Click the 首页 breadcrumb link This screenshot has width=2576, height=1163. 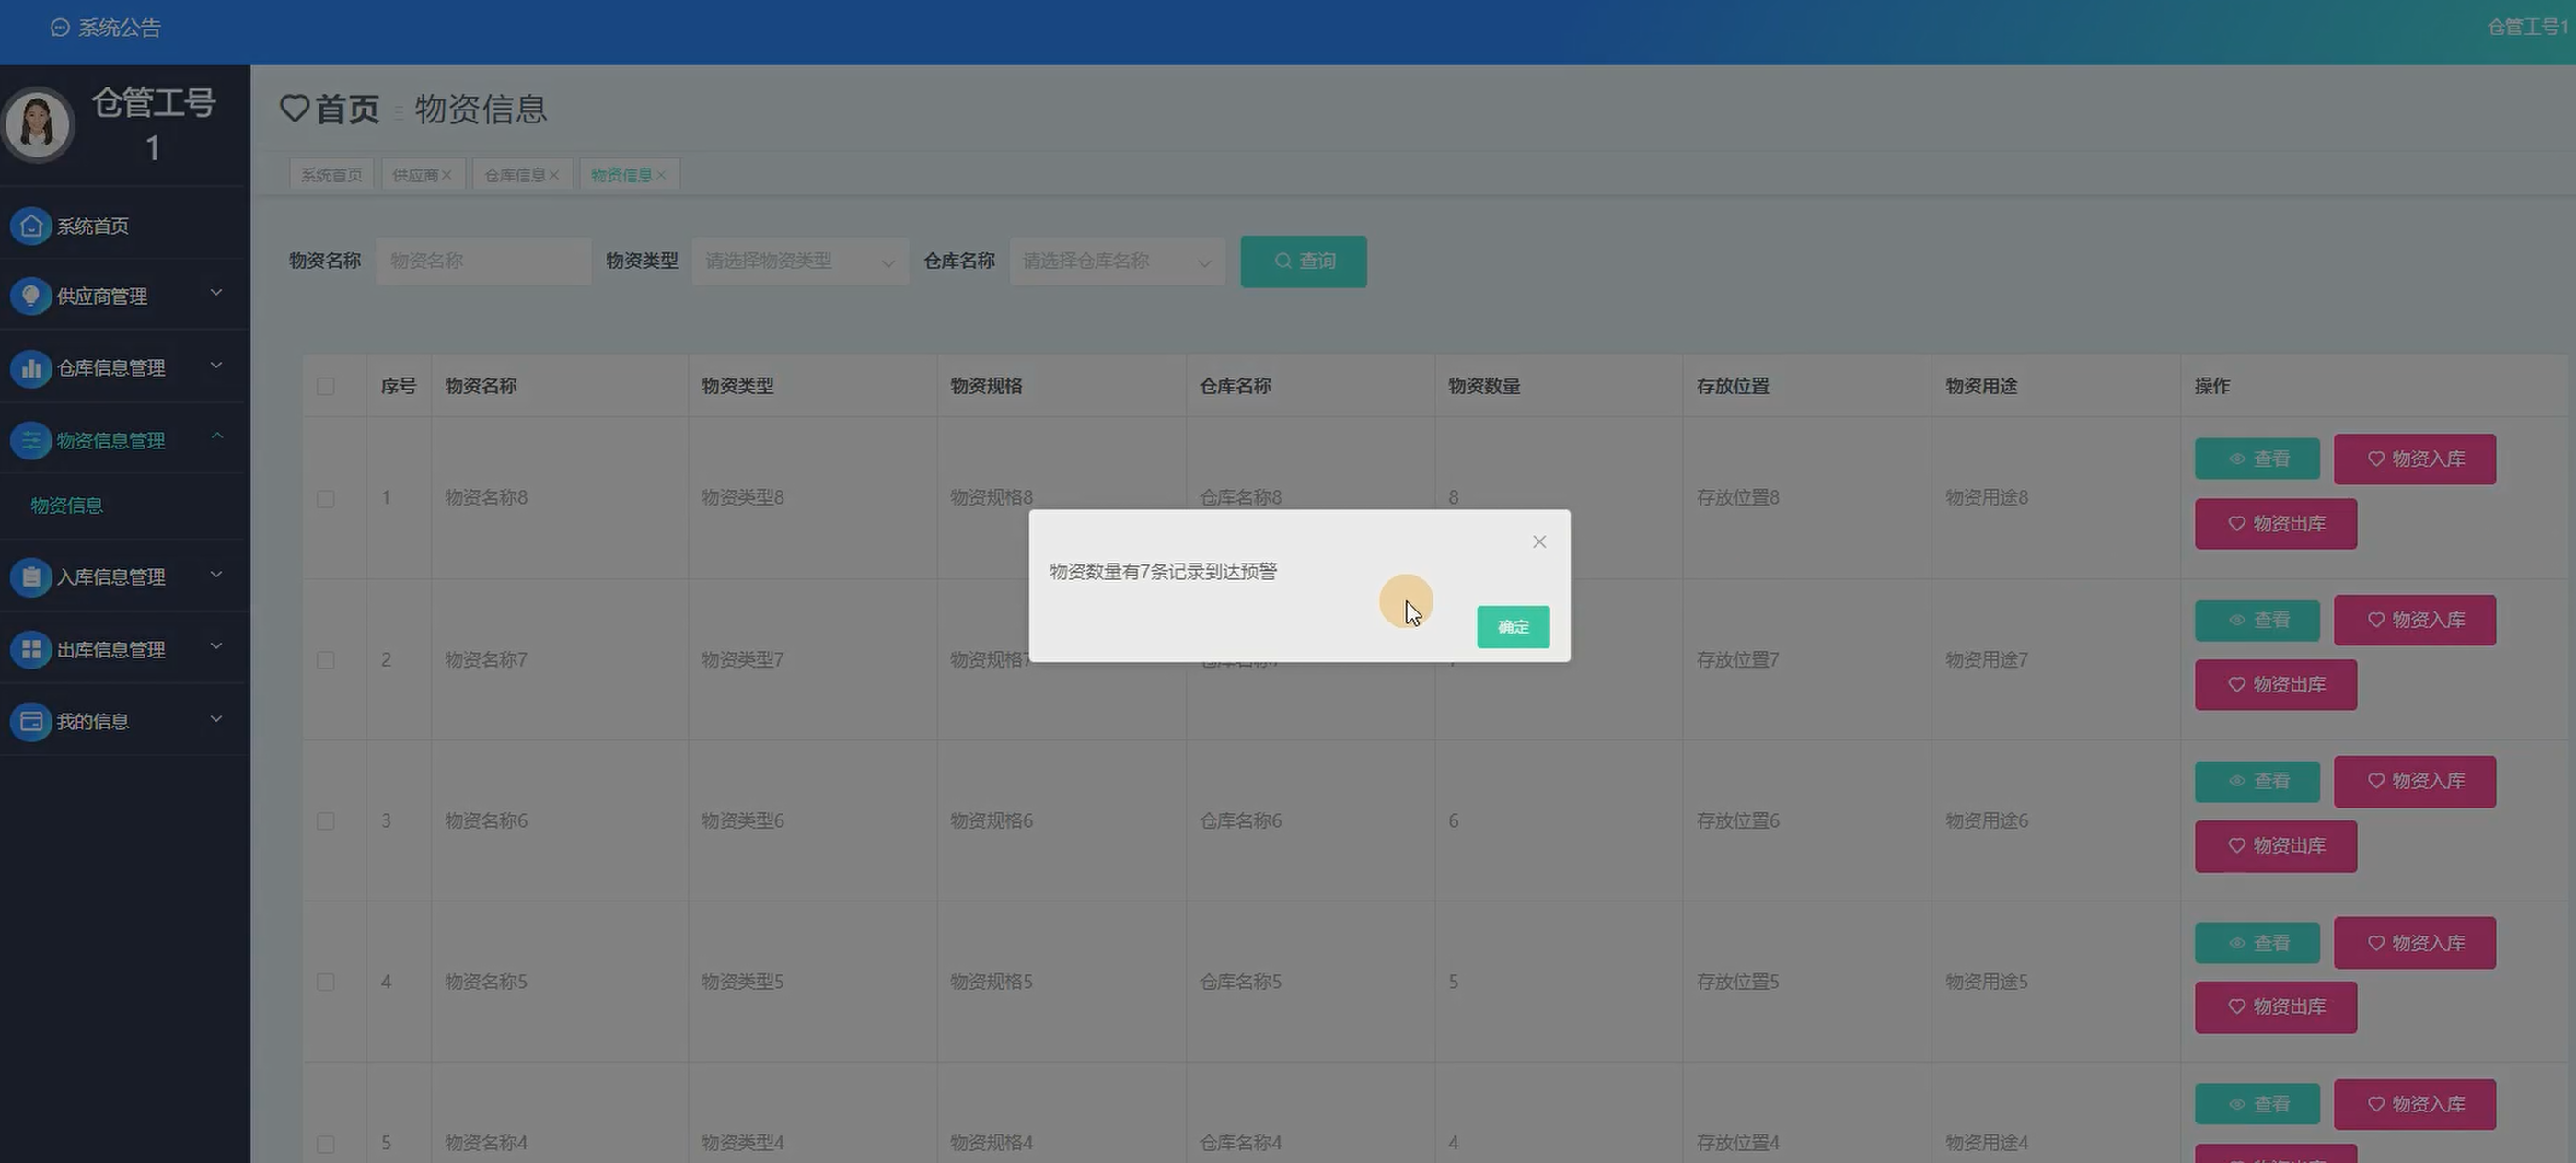tap(347, 109)
